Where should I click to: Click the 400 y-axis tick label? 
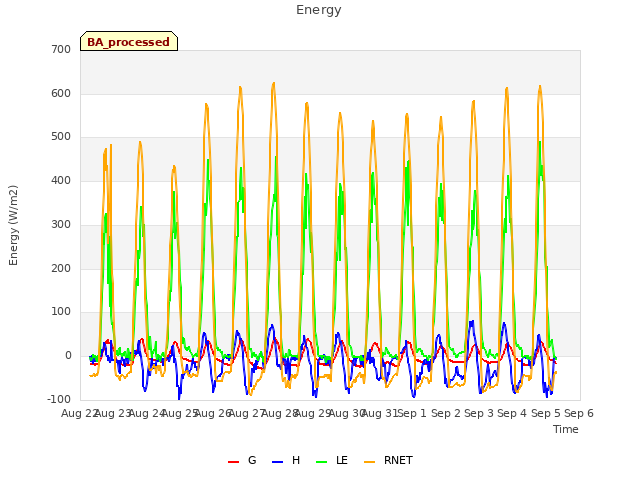[x=61, y=180]
